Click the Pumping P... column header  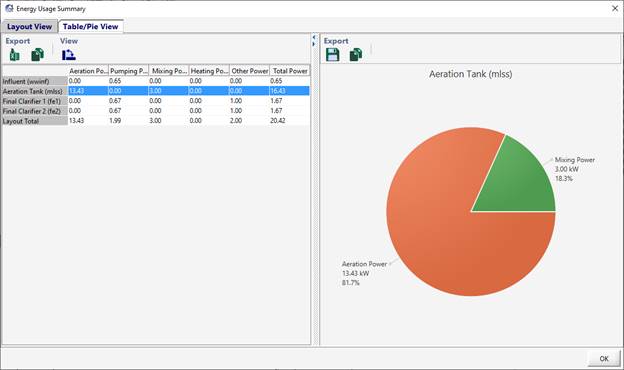(129, 71)
